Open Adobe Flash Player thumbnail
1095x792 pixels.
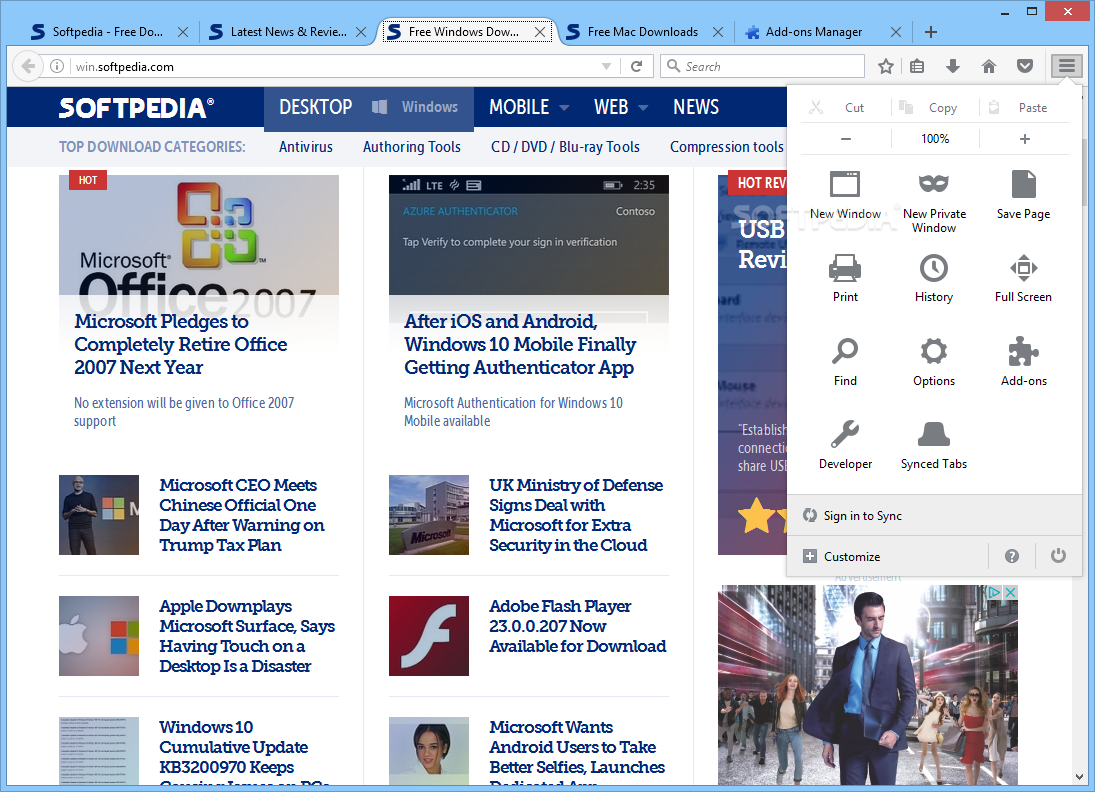click(429, 636)
